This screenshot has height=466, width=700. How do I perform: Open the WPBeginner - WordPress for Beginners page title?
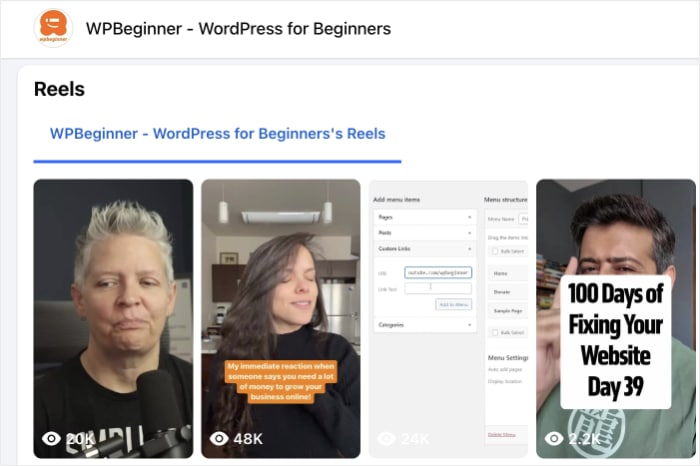coord(238,29)
